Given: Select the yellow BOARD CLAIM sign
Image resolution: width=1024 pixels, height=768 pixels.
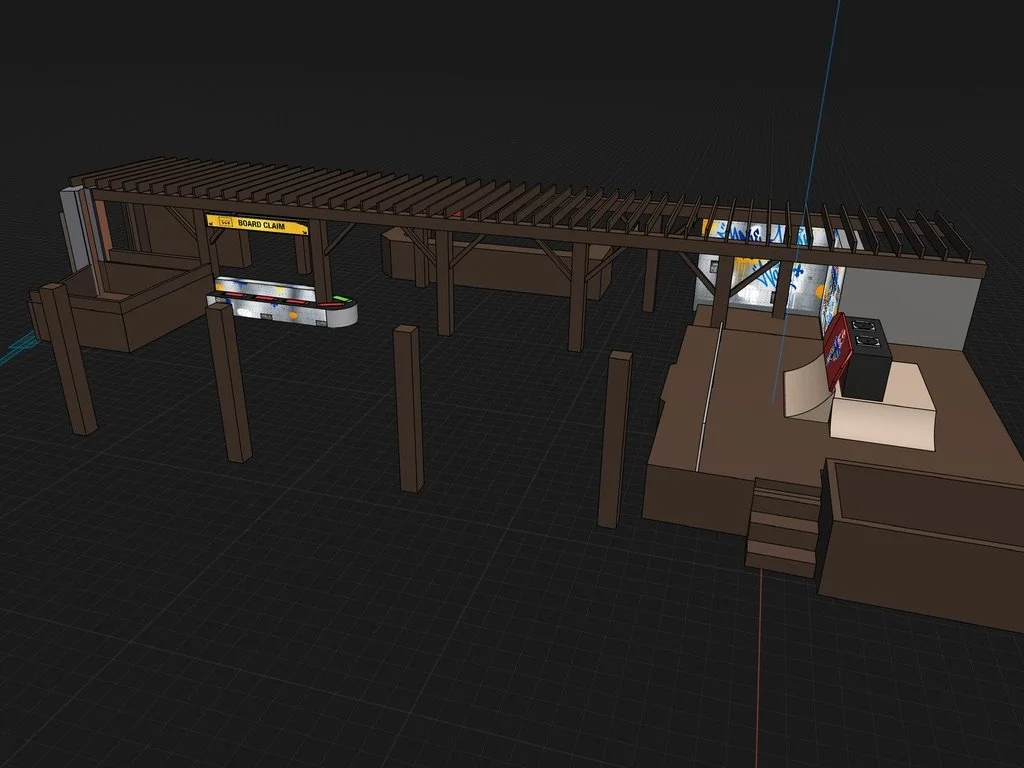Looking at the screenshot, I should click(x=257, y=223).
